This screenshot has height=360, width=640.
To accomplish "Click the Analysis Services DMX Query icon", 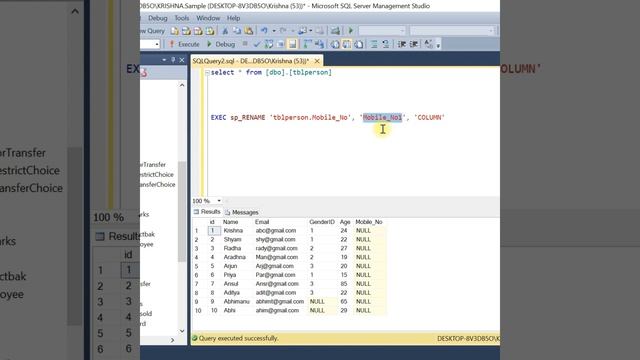I will pos(198,31).
